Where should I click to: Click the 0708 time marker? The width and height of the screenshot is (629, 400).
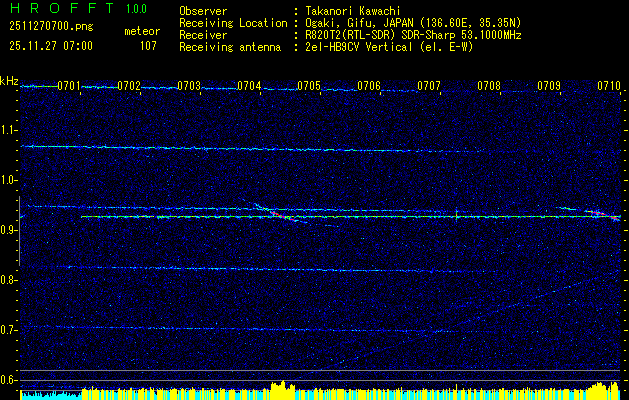click(x=489, y=86)
